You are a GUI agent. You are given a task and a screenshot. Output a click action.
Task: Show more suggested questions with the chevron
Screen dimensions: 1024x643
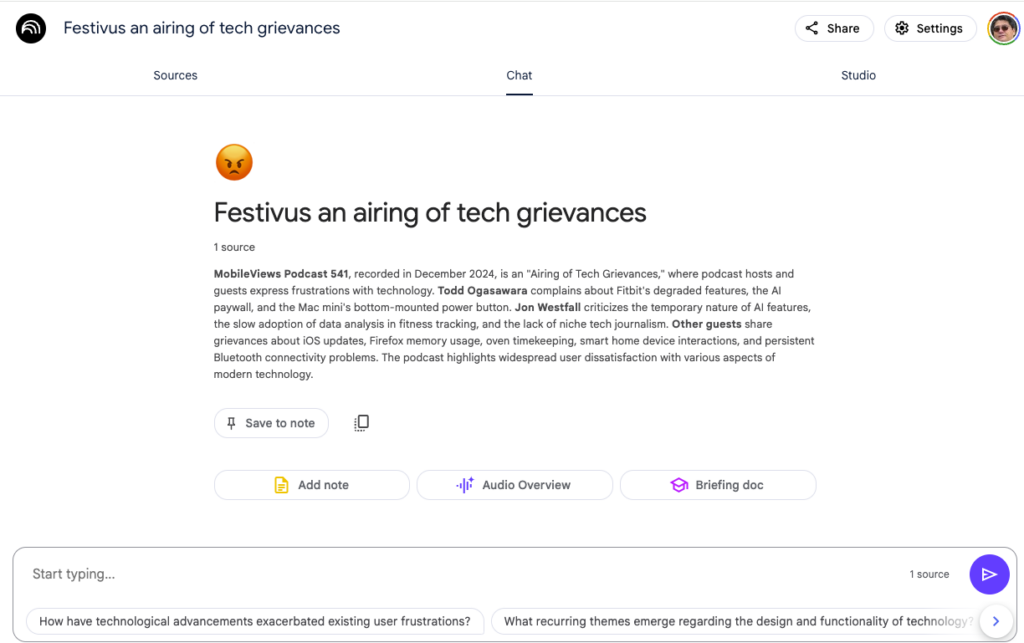tap(996, 621)
